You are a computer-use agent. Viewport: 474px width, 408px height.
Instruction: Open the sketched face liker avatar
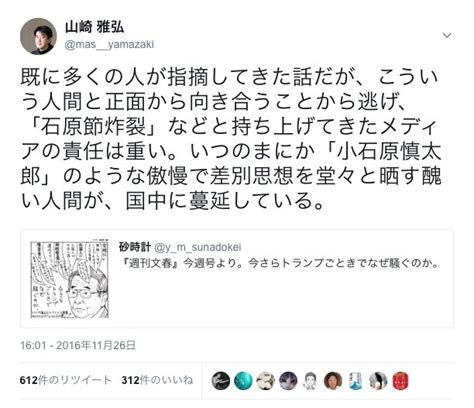pos(311,381)
